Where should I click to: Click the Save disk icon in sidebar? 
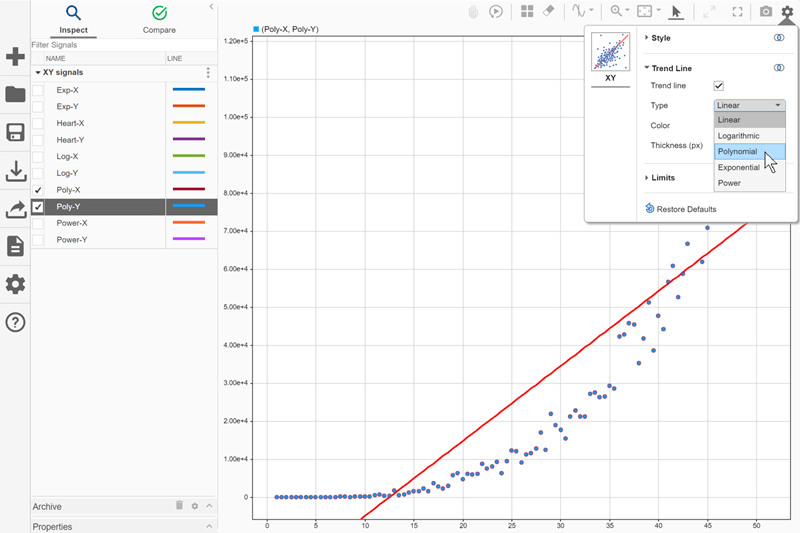click(15, 132)
